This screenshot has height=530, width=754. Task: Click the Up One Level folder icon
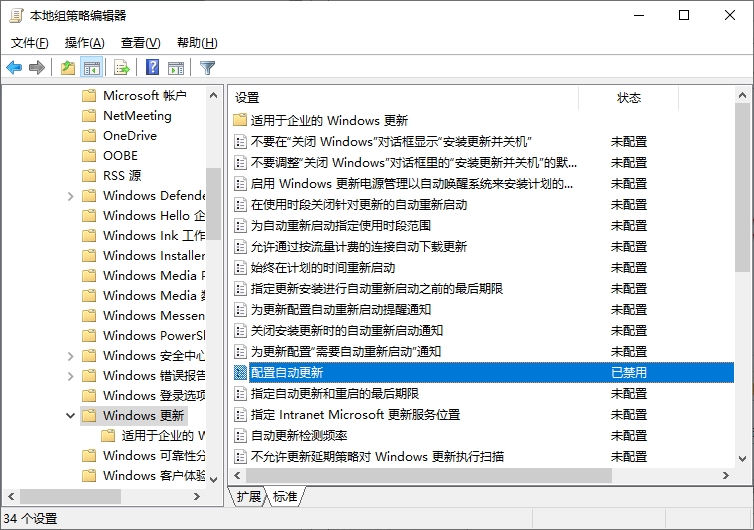tap(67, 68)
